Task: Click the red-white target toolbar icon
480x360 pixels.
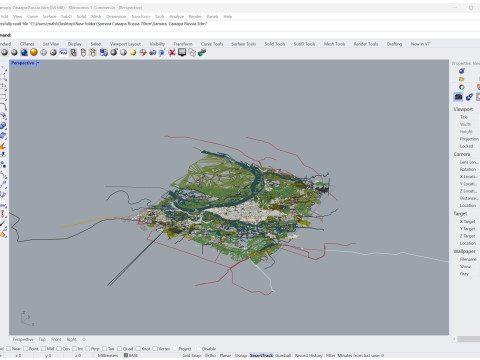Action: (143, 52)
